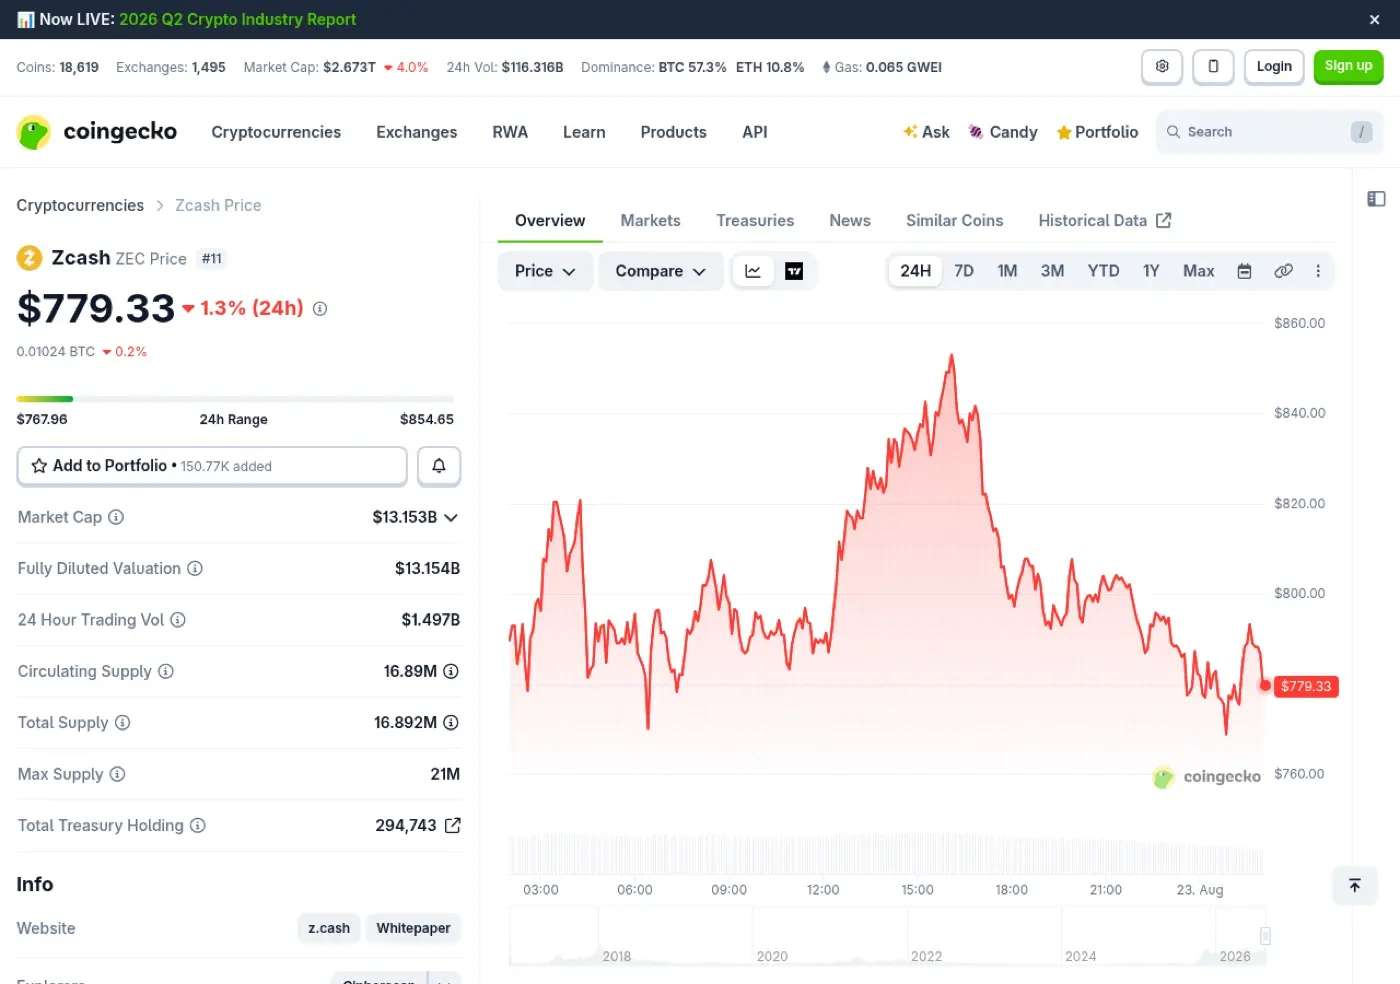
Task: Switch to the Similar Coins tab
Action: [954, 220]
